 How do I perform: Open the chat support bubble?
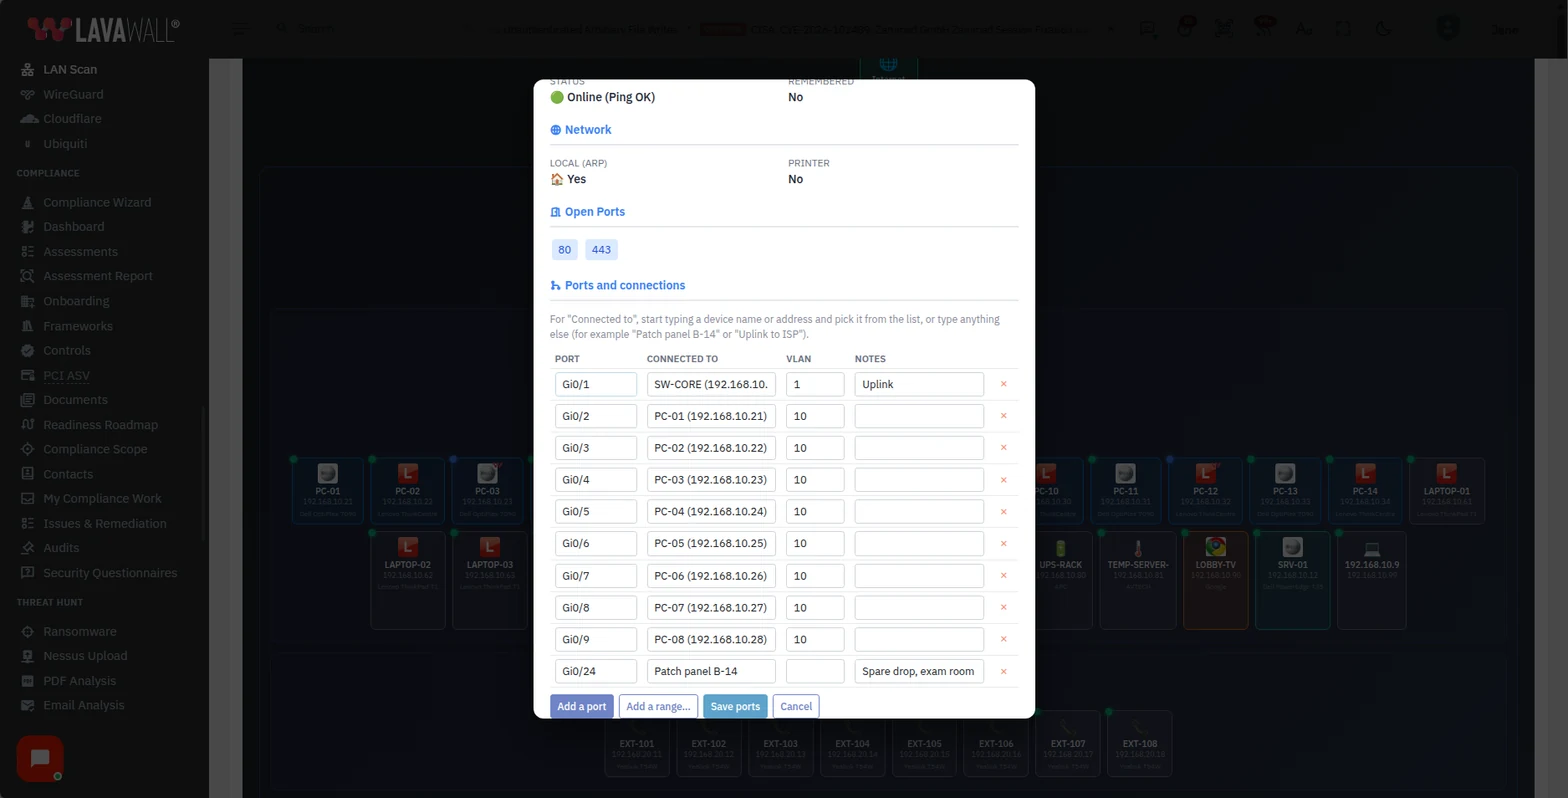click(x=40, y=758)
